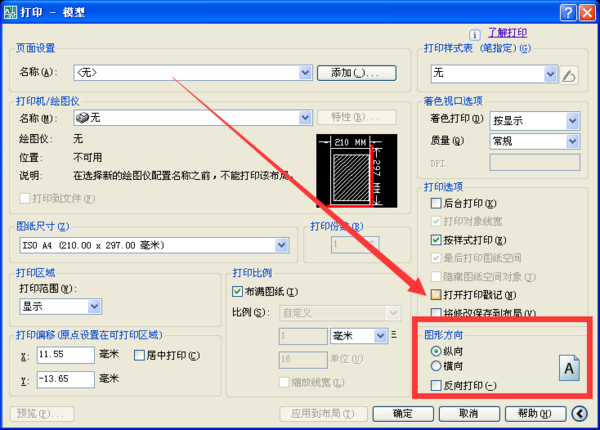Click the 取消 button
This screenshot has height=430, width=600.
click(x=469, y=414)
